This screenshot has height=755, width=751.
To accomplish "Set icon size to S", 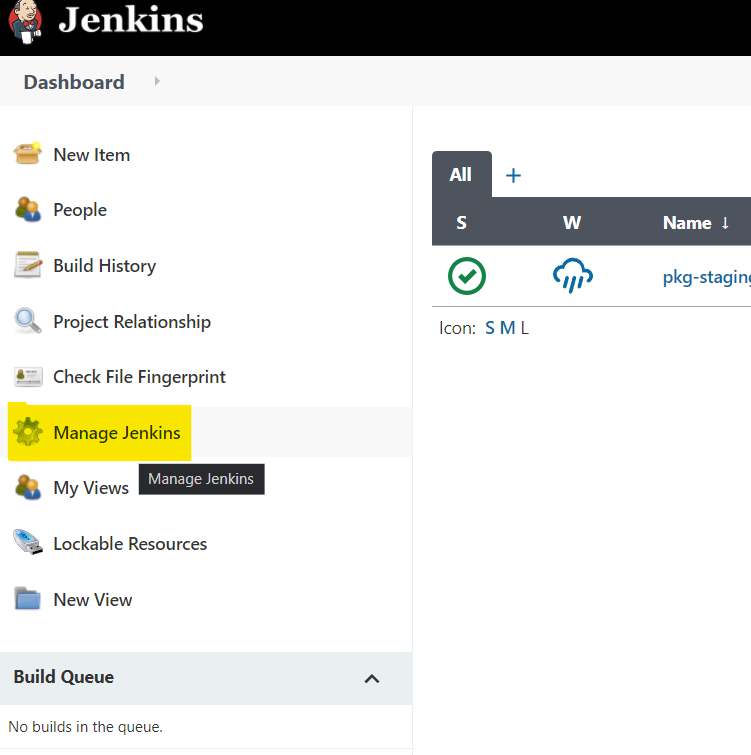I will pos(490,328).
